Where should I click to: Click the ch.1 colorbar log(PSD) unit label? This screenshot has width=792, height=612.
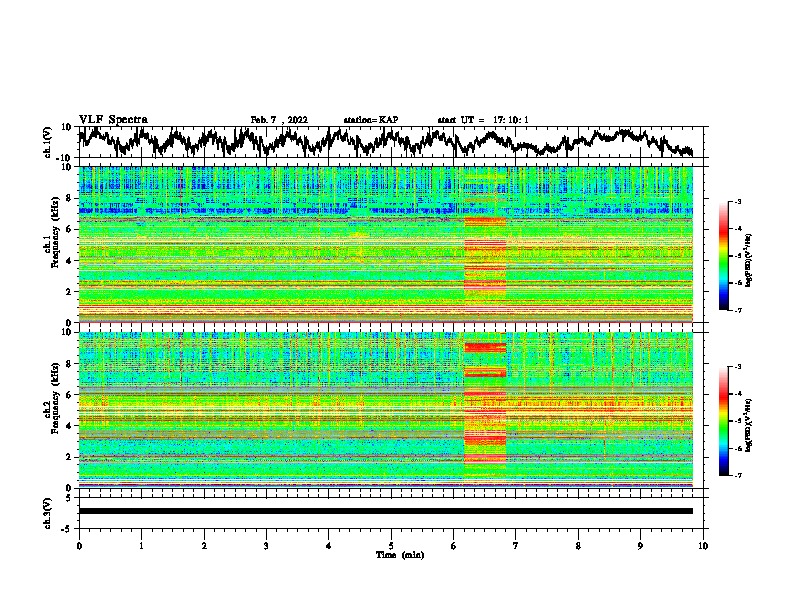coord(749,260)
